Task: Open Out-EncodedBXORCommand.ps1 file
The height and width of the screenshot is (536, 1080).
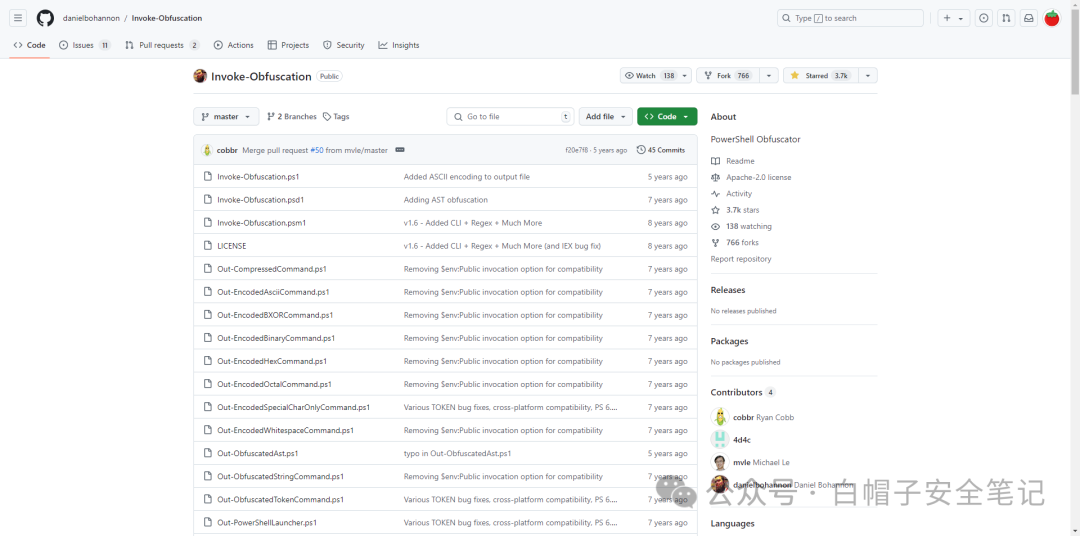Action: tap(275, 315)
